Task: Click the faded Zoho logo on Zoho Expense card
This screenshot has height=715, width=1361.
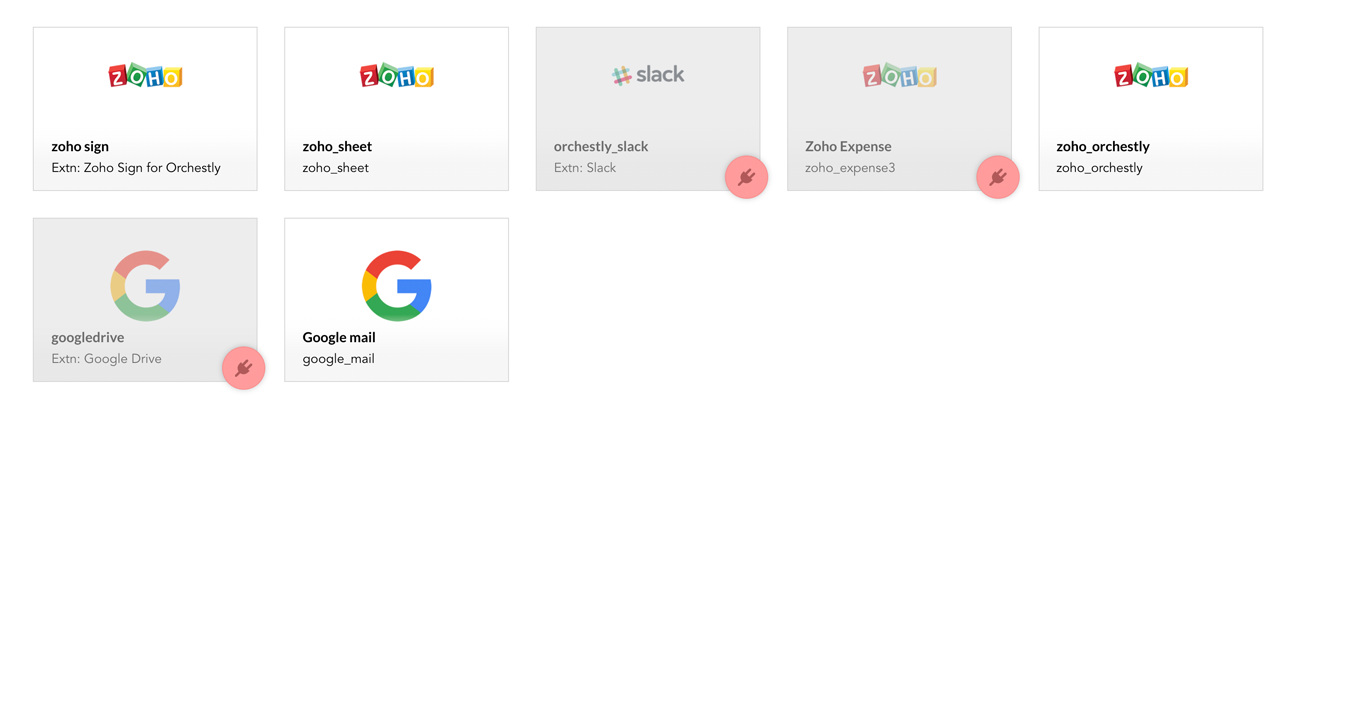Action: (x=900, y=76)
